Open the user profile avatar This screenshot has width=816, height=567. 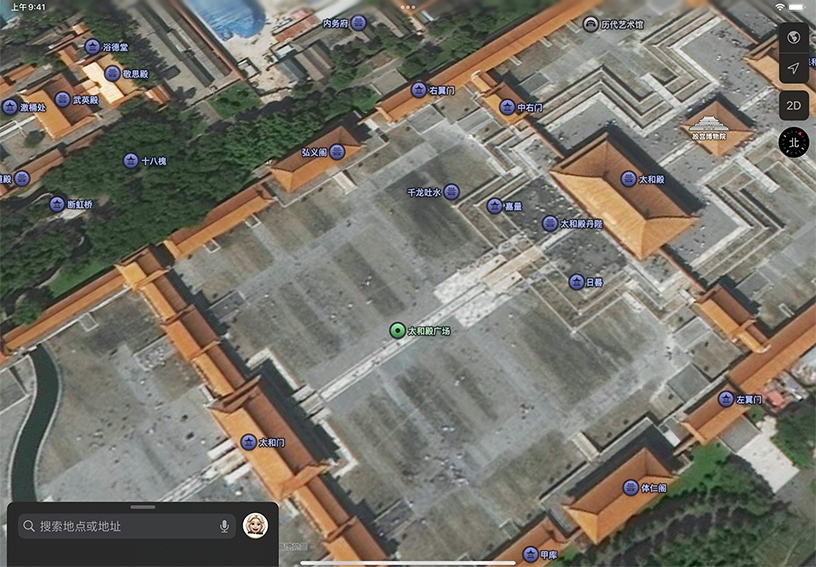(255, 526)
